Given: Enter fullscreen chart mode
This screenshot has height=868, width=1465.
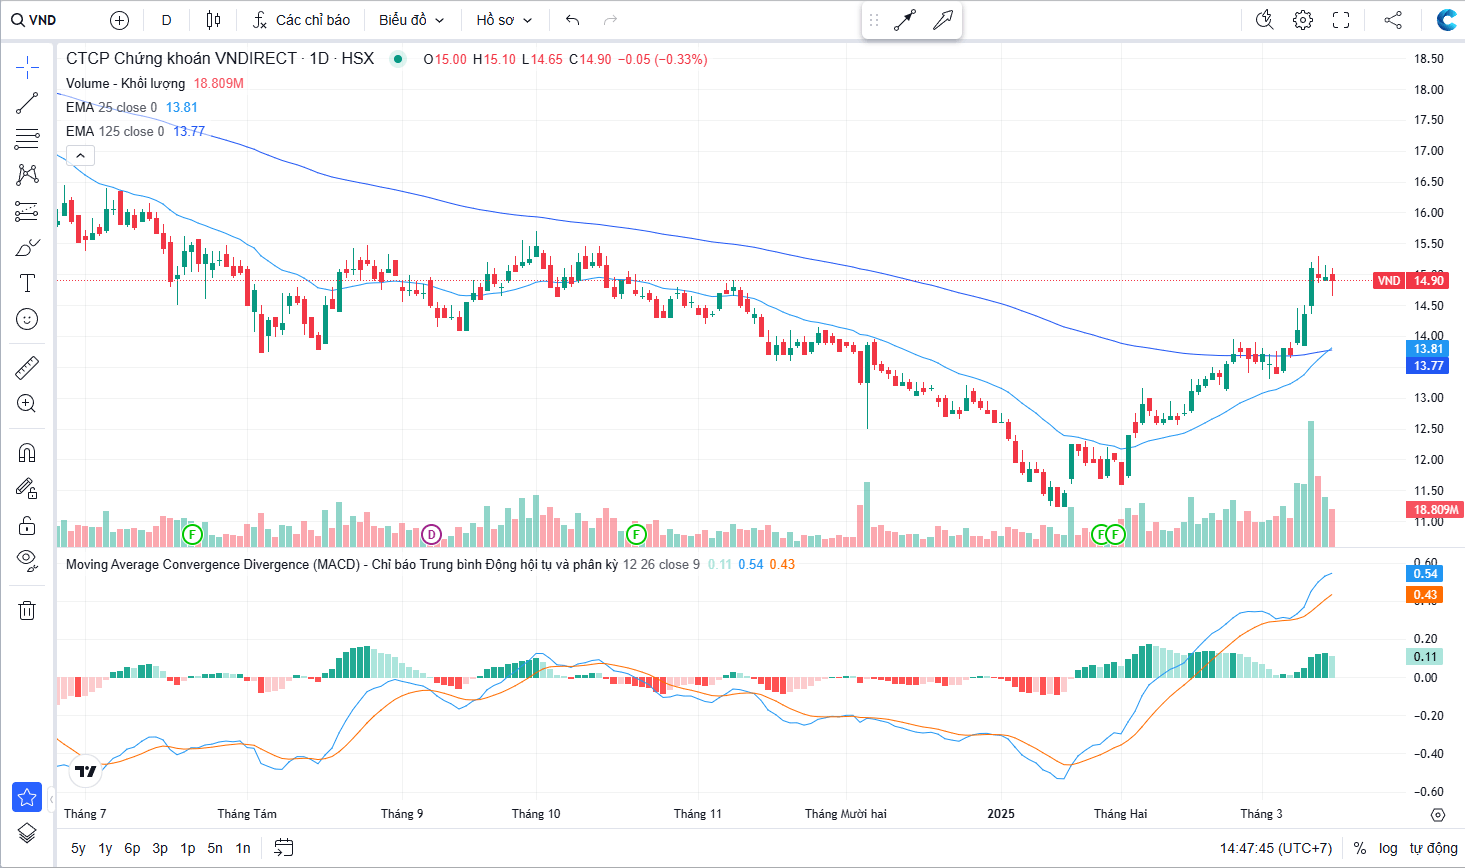Looking at the screenshot, I should pyautogui.click(x=1341, y=20).
